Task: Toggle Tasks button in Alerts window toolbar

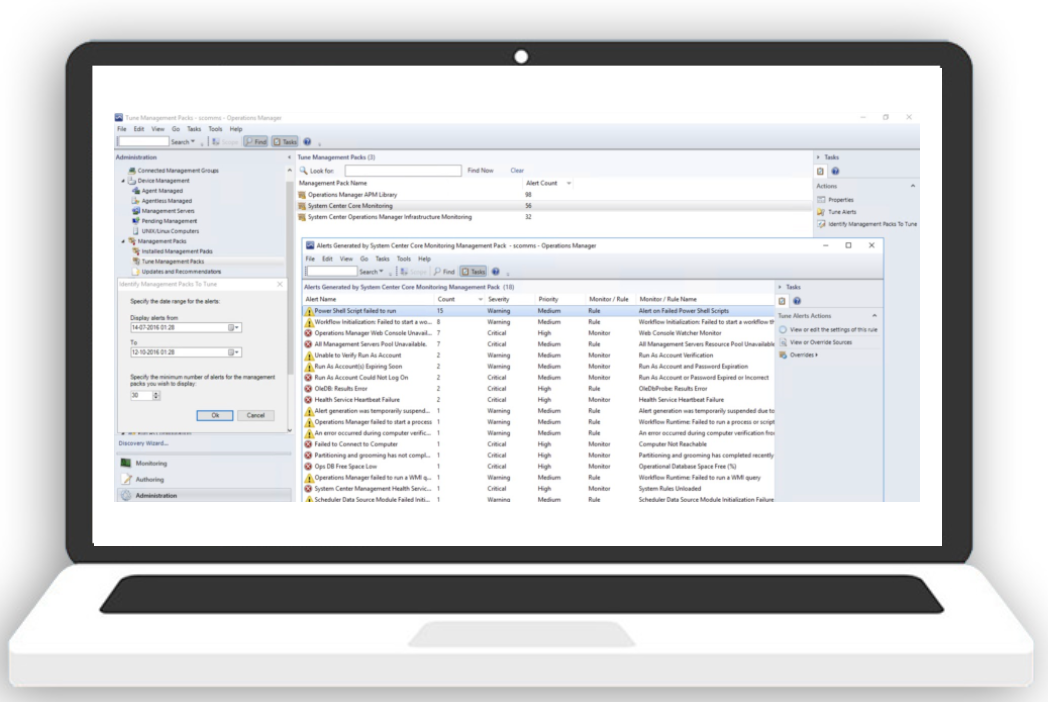Action: [x=474, y=271]
